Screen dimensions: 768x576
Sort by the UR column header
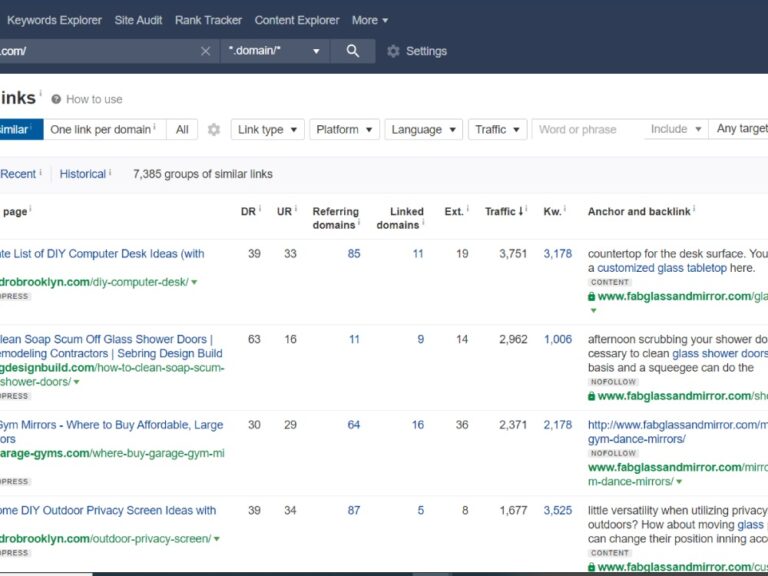coord(284,212)
